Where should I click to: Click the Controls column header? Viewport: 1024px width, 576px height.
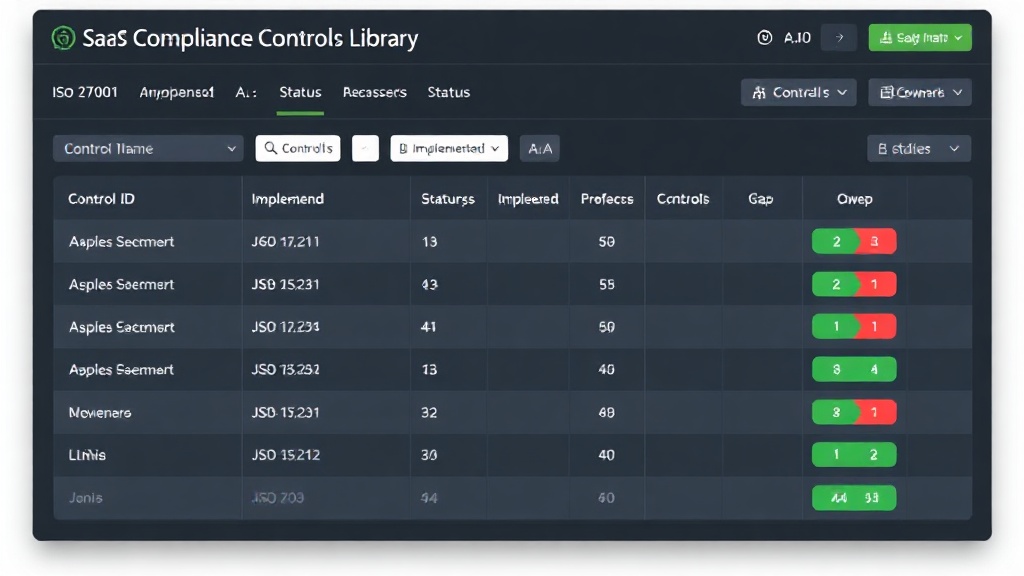point(682,199)
